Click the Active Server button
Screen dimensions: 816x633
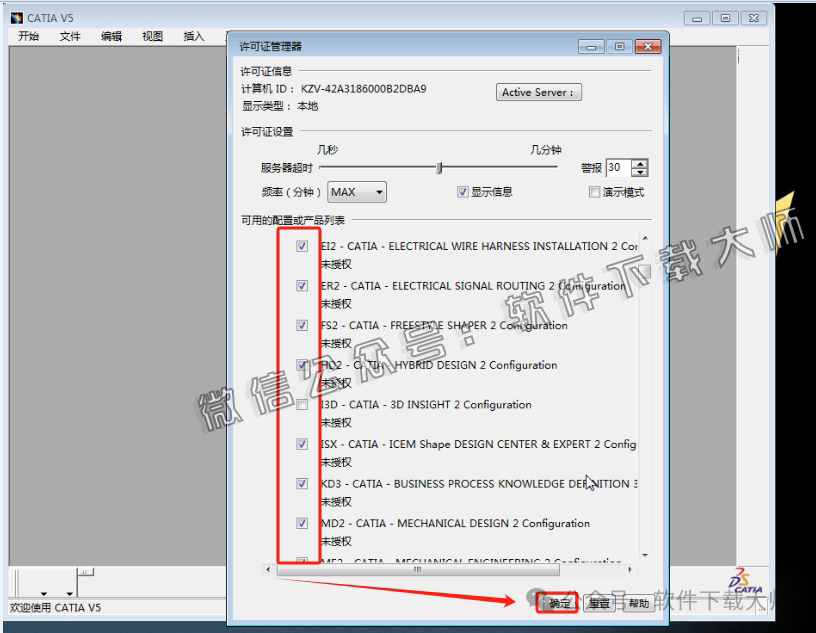538,92
